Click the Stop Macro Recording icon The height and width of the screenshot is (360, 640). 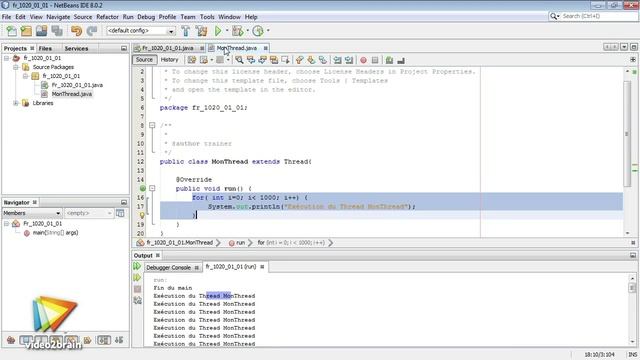(375, 60)
